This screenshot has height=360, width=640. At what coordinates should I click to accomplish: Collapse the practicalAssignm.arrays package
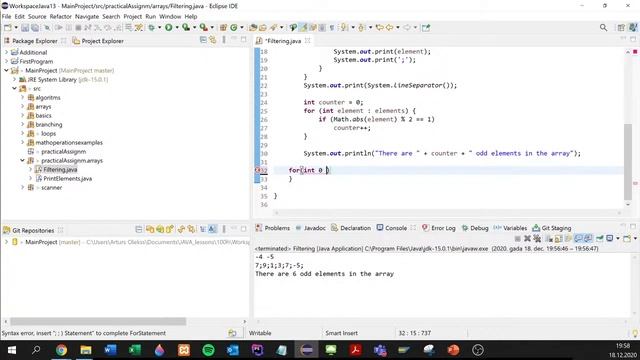pos(22,160)
